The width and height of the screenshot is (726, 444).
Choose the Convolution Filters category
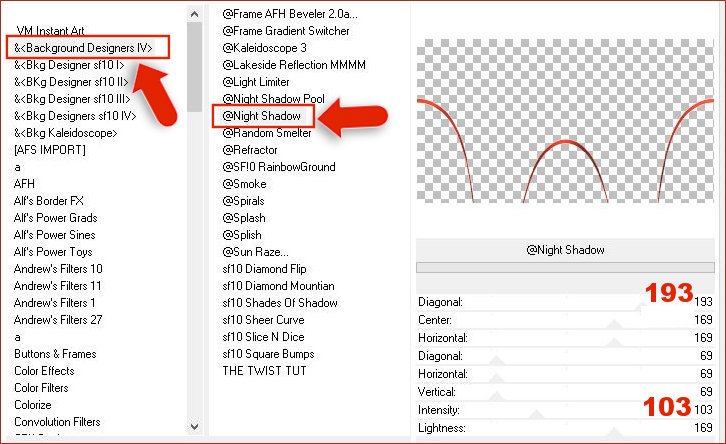coord(57,421)
